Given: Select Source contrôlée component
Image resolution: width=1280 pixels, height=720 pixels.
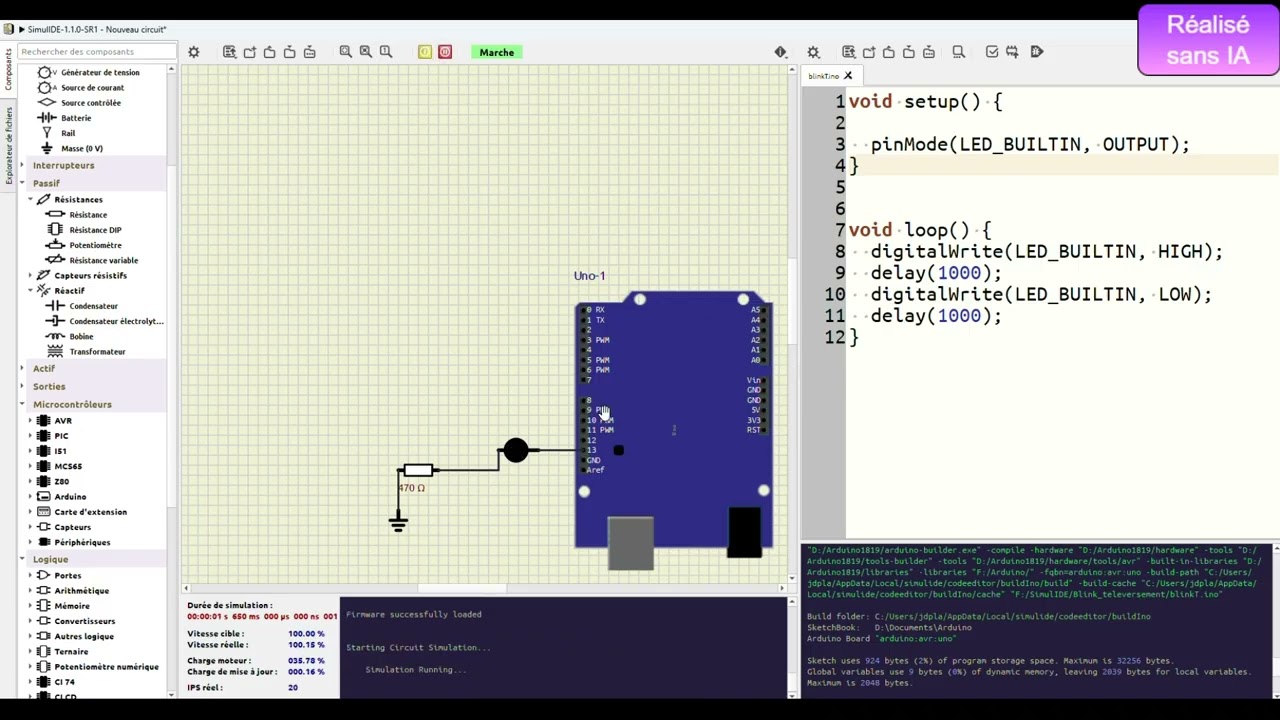Looking at the screenshot, I should 90,103.
